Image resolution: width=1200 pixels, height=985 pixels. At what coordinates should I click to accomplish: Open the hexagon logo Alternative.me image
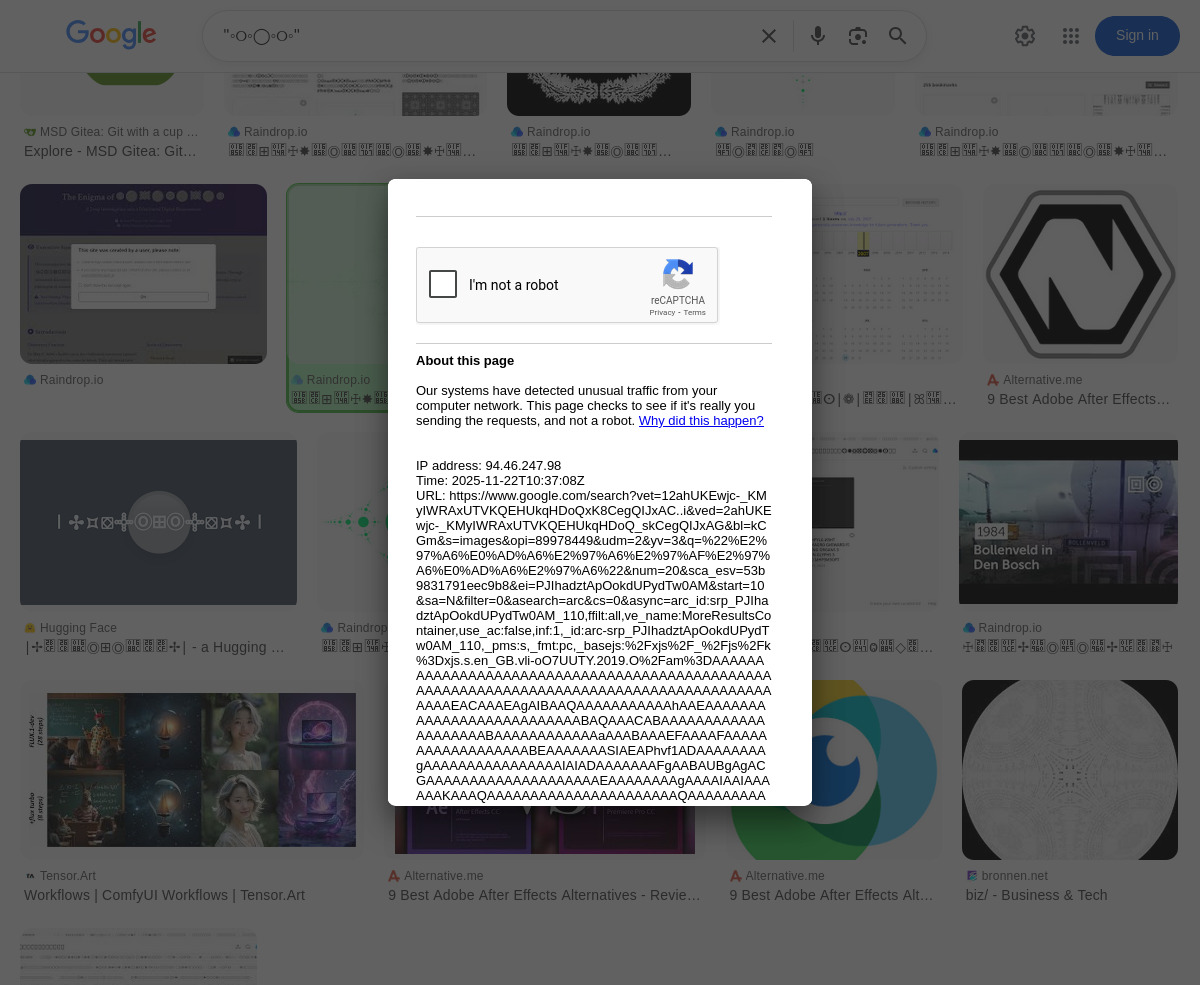[x=1080, y=274]
